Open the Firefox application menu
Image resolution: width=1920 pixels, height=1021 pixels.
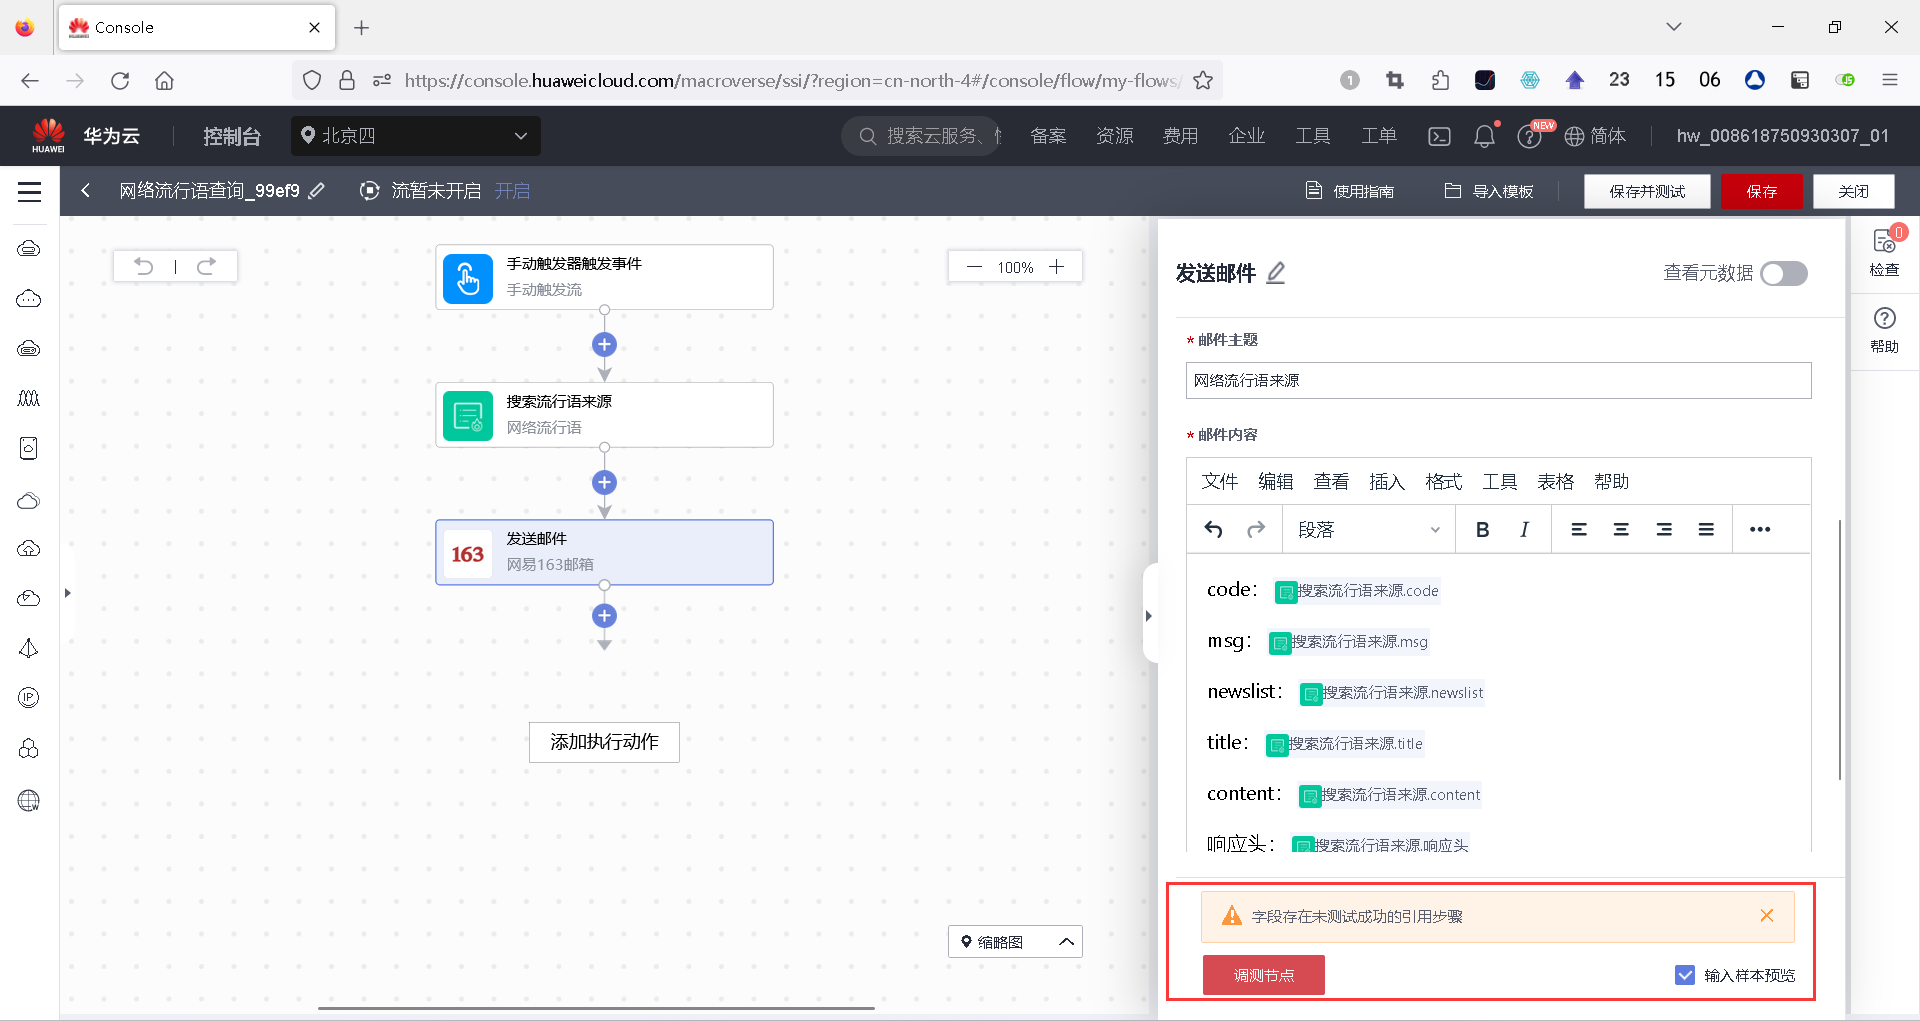point(1890,80)
